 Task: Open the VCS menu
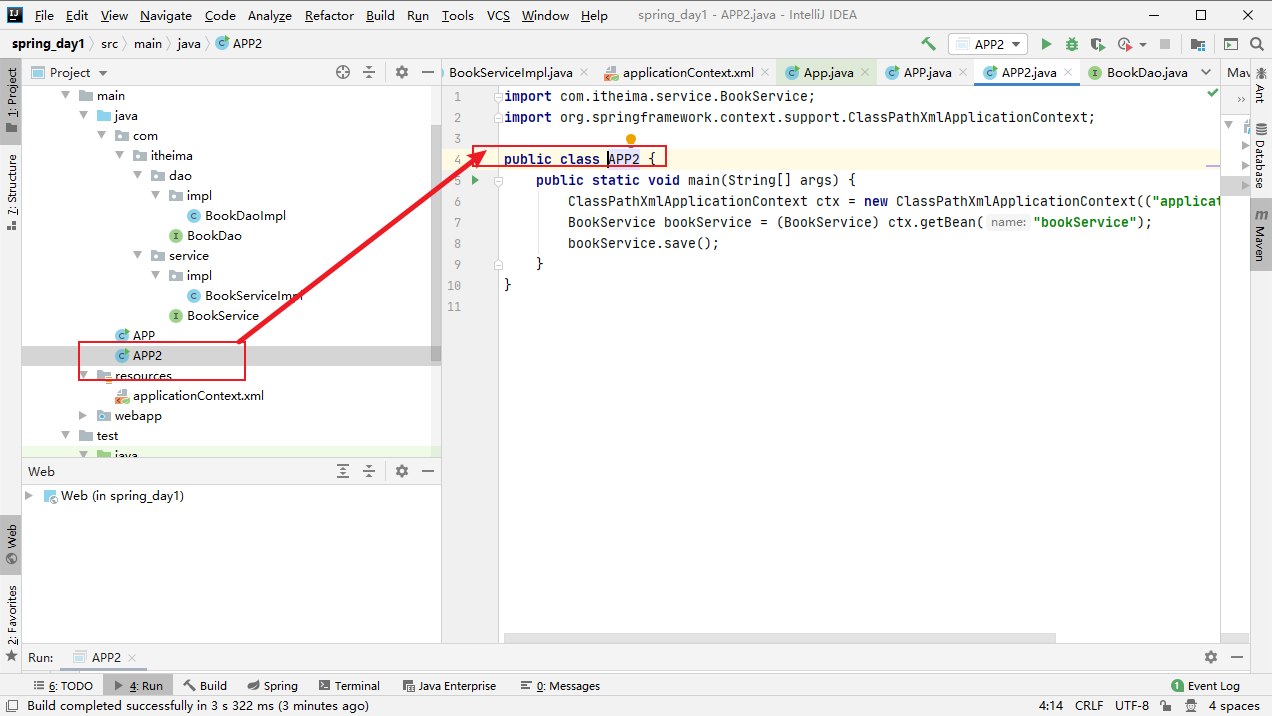(x=498, y=15)
